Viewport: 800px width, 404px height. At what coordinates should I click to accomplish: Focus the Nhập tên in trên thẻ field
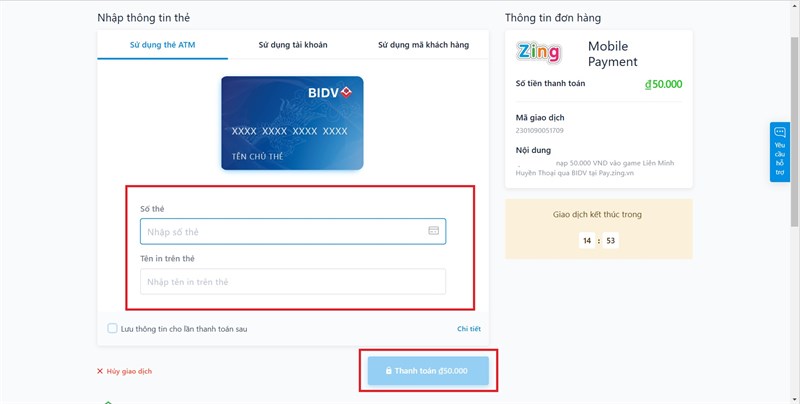293,282
